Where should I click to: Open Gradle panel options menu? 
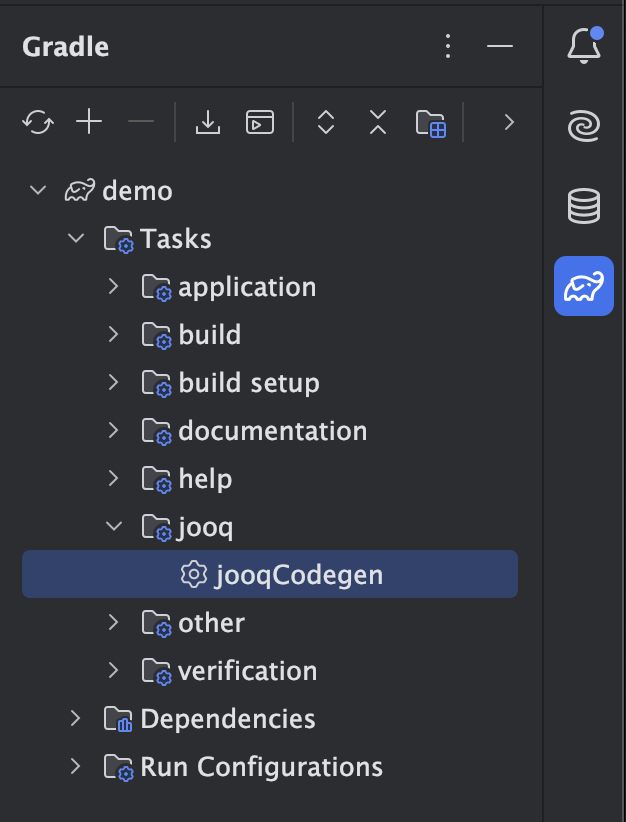pos(448,46)
